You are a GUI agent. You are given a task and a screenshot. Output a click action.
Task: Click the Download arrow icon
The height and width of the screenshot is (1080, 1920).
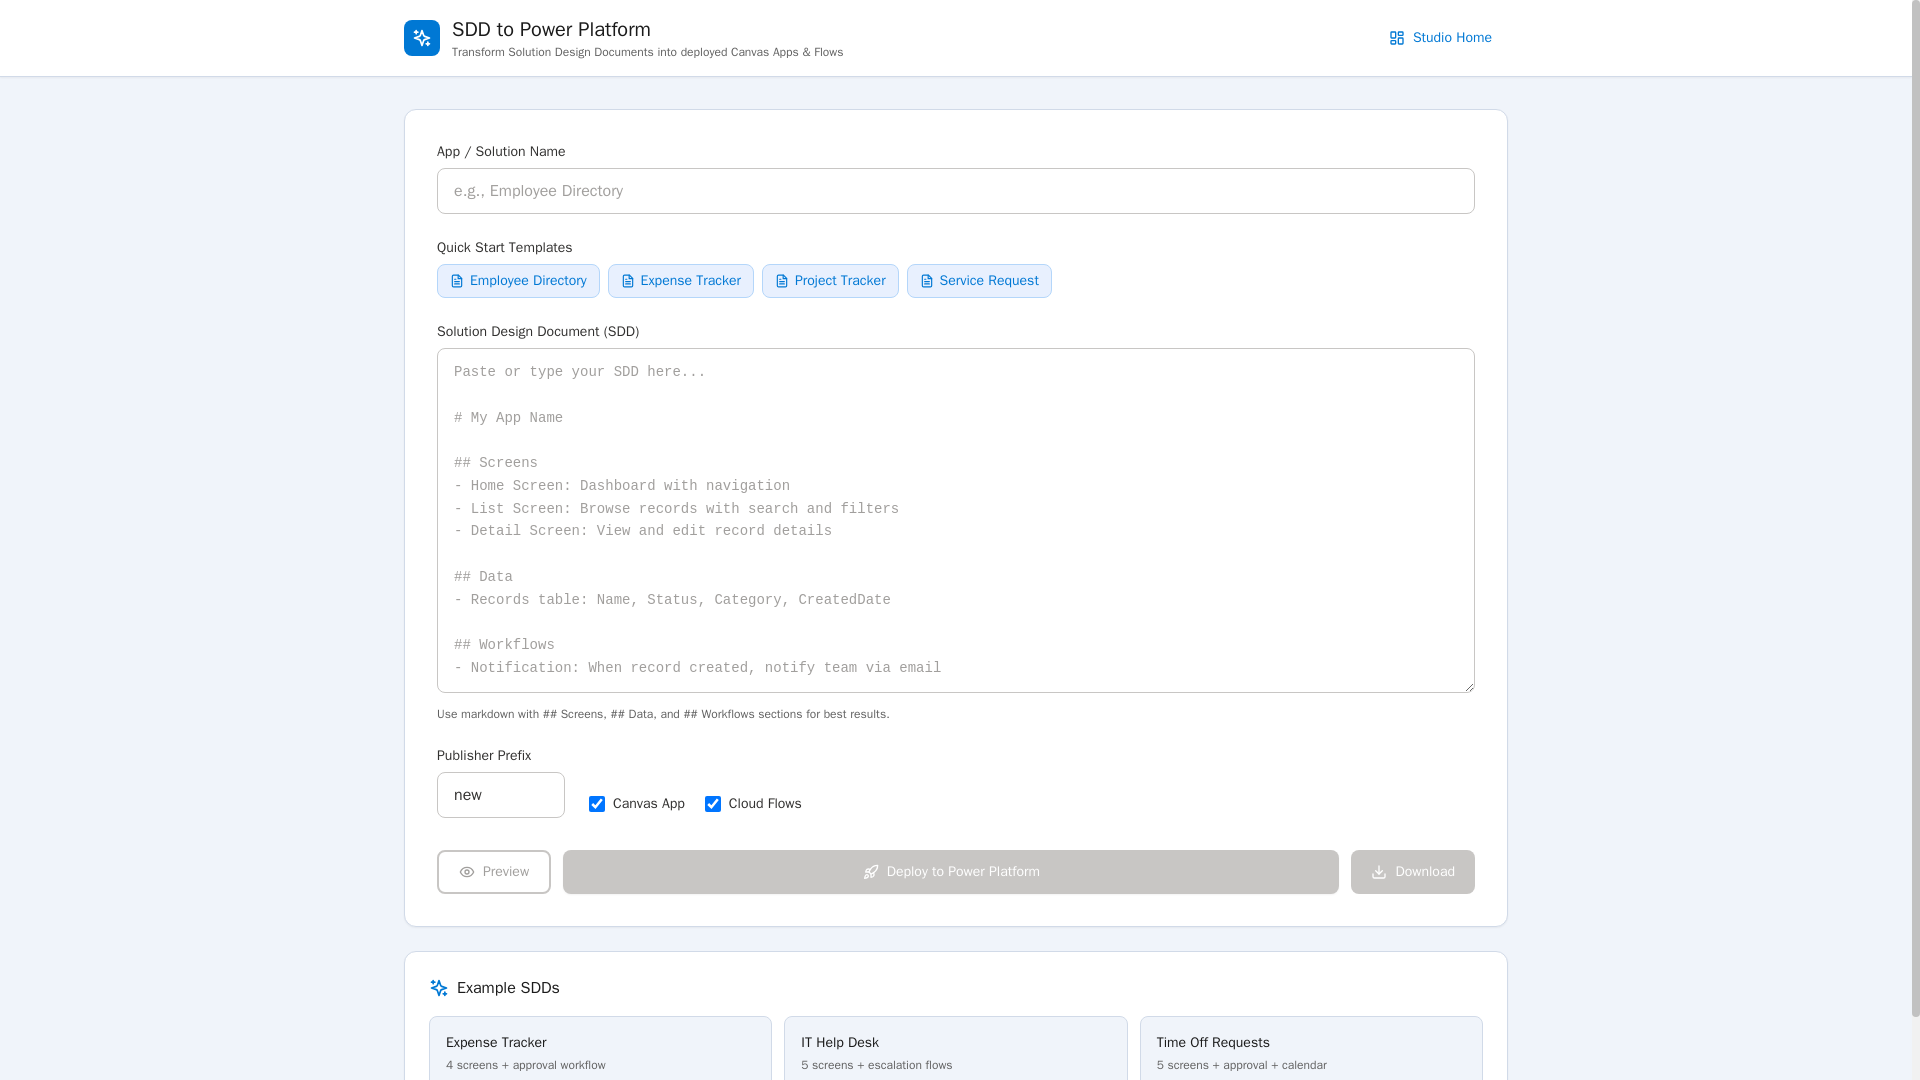1379,872
